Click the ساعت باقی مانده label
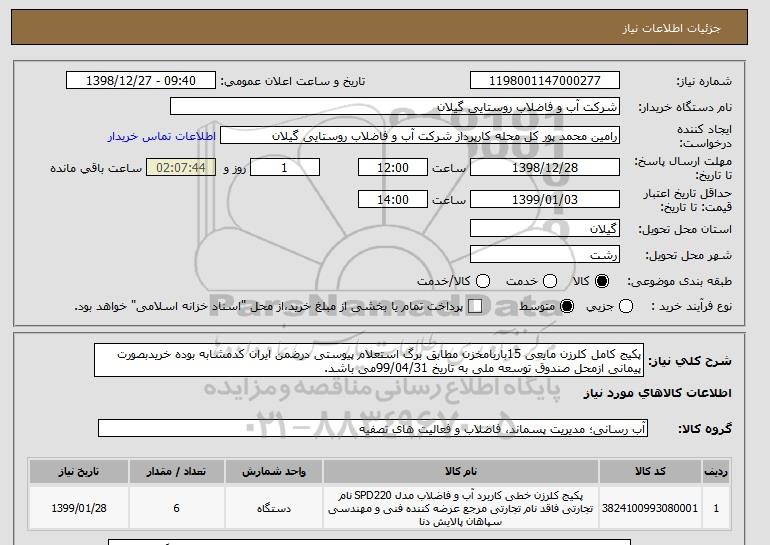 (x=96, y=168)
